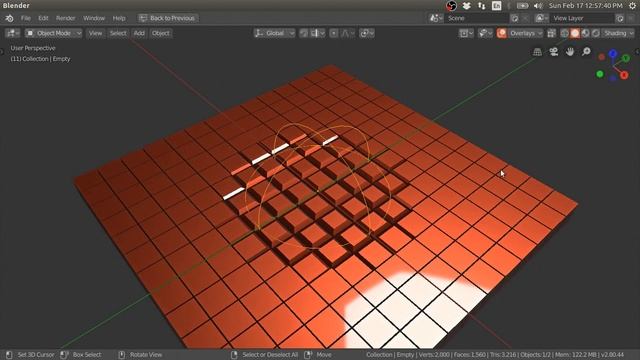The height and width of the screenshot is (360, 640).
Task: Toggle snapping magnet icon
Action: point(304,33)
